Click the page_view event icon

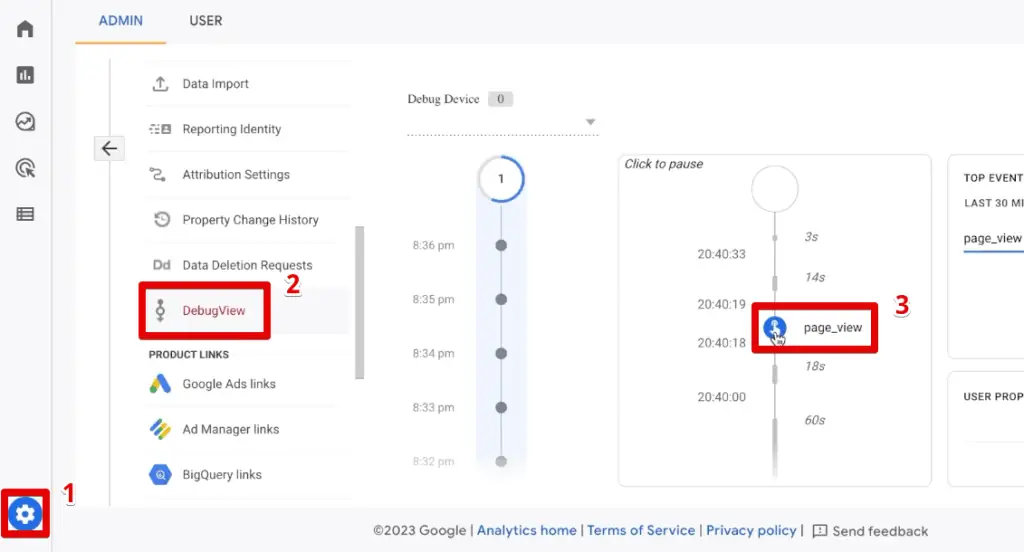pyautogui.click(x=775, y=328)
